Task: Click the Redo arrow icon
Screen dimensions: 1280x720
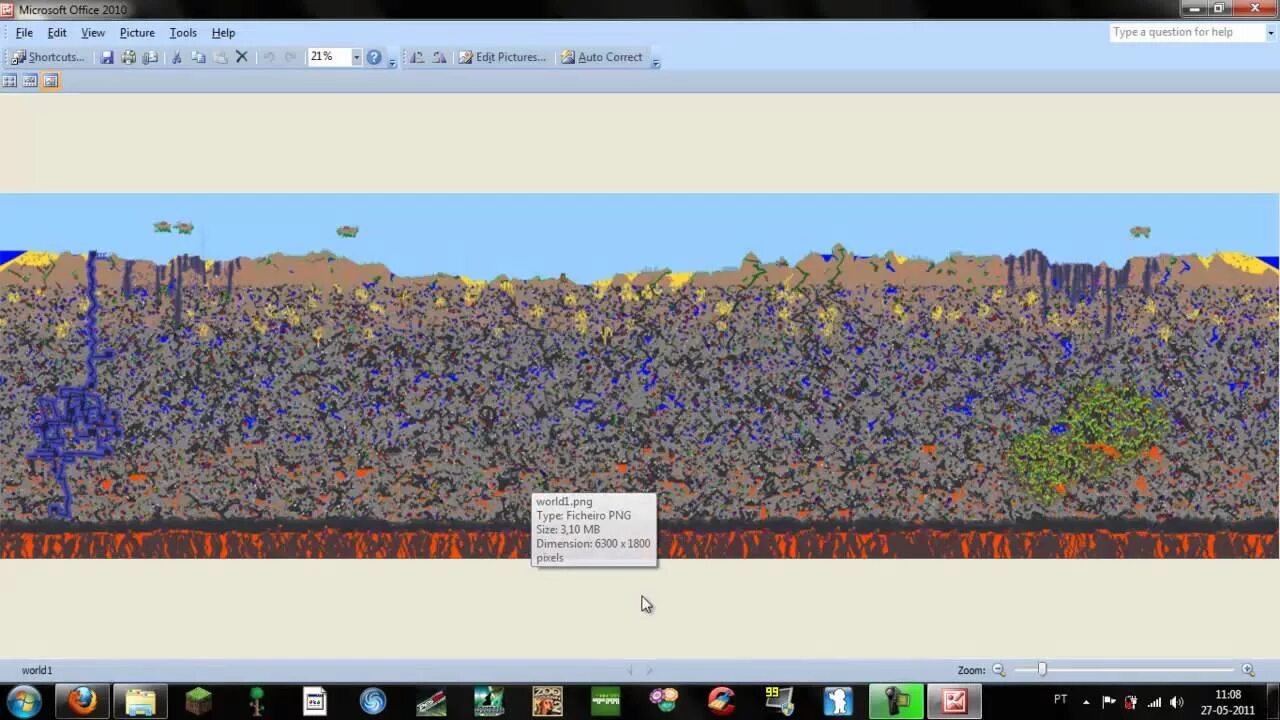Action: point(290,57)
